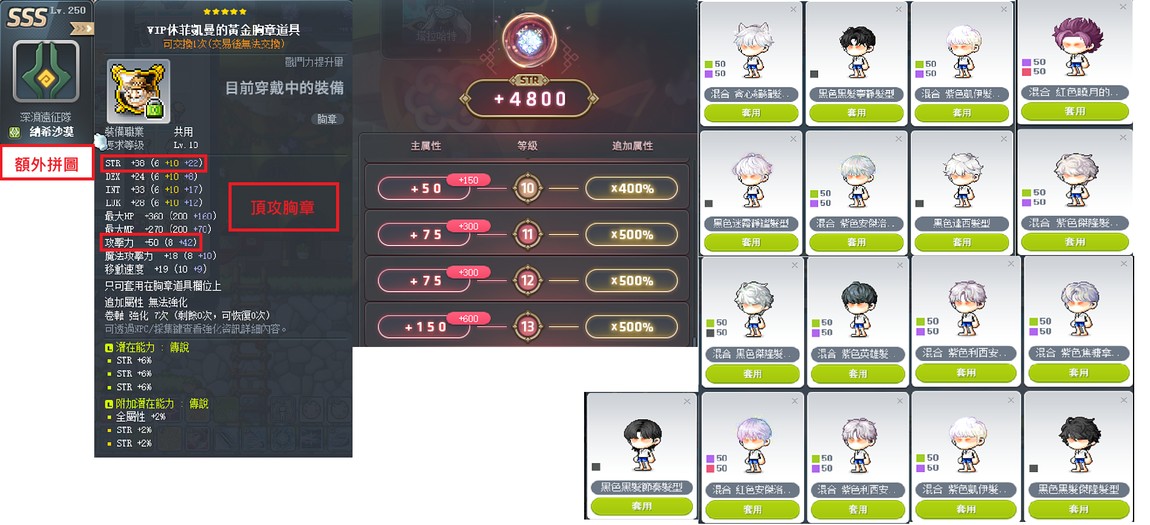Click the 追加屬性 column header

click(x=632, y=146)
